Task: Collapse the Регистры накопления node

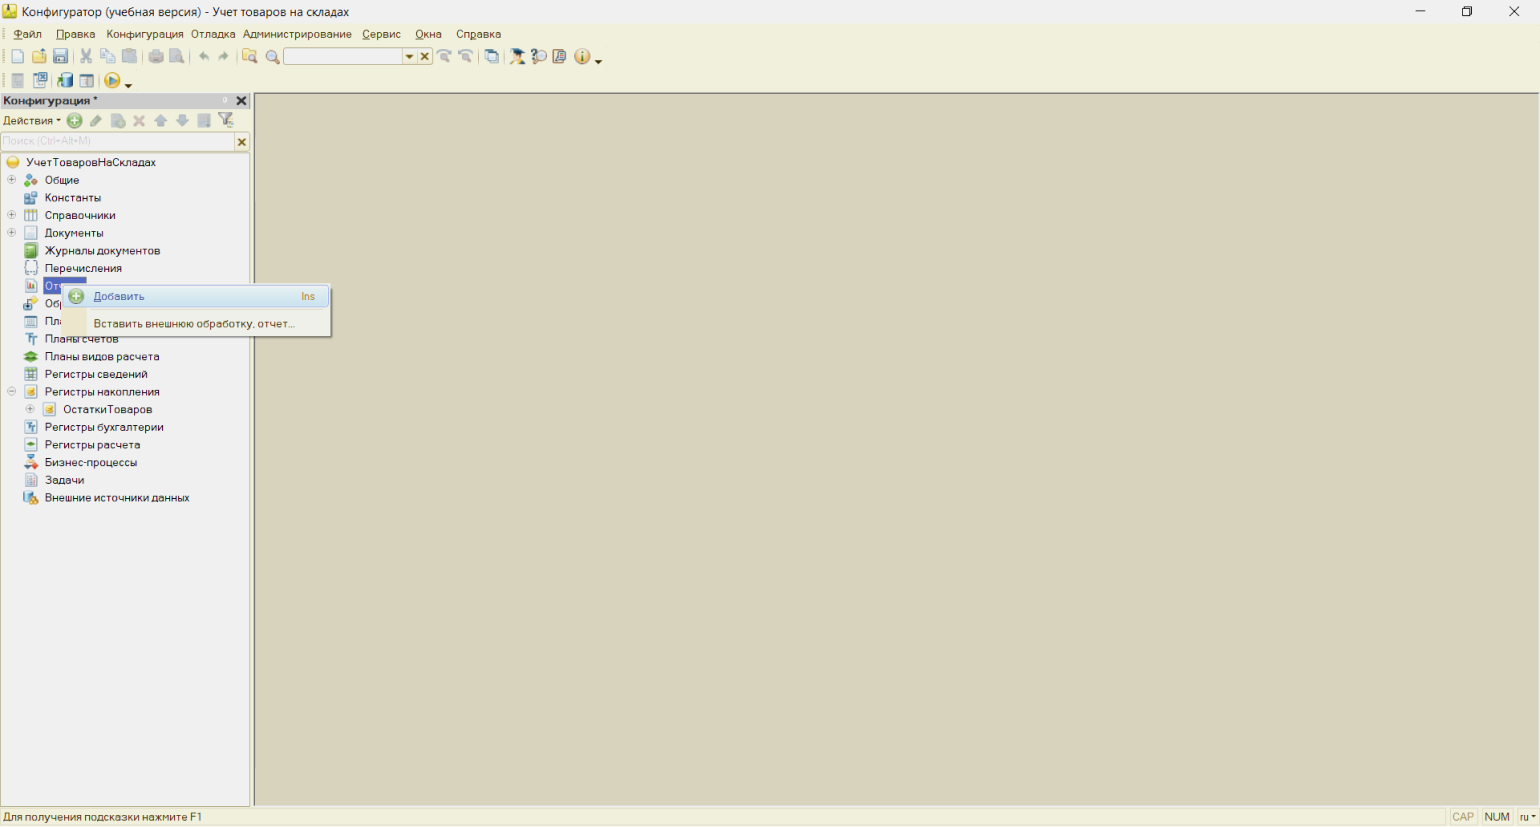Action: click(12, 392)
